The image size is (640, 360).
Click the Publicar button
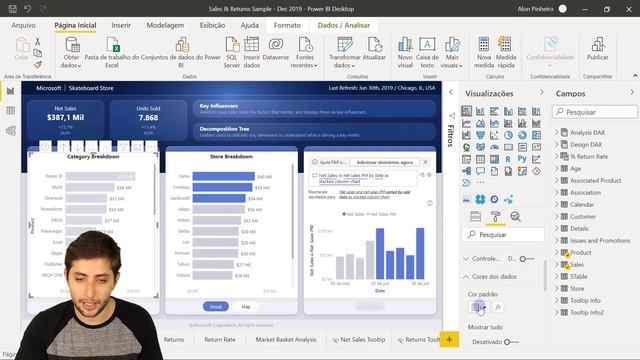[x=598, y=49]
